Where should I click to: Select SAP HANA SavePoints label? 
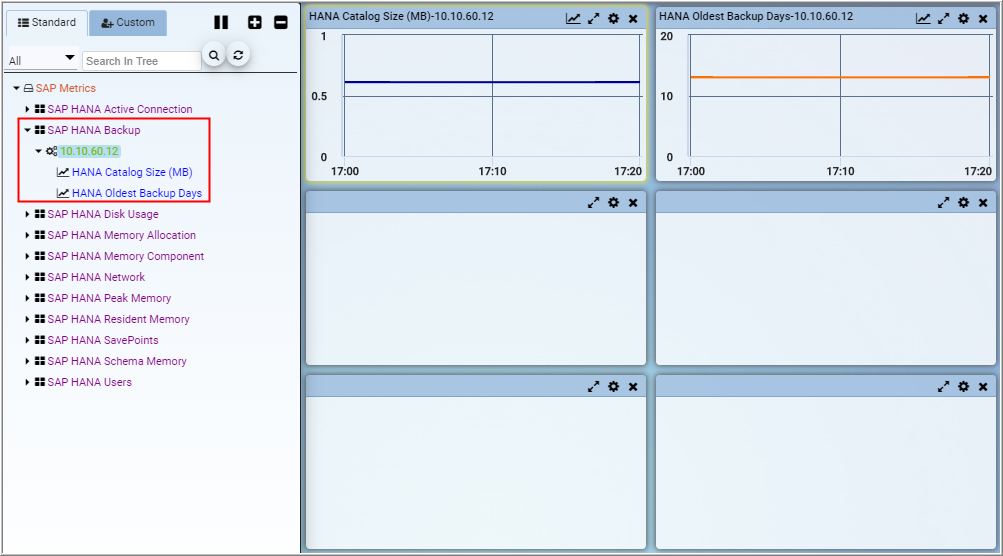[x=102, y=340]
